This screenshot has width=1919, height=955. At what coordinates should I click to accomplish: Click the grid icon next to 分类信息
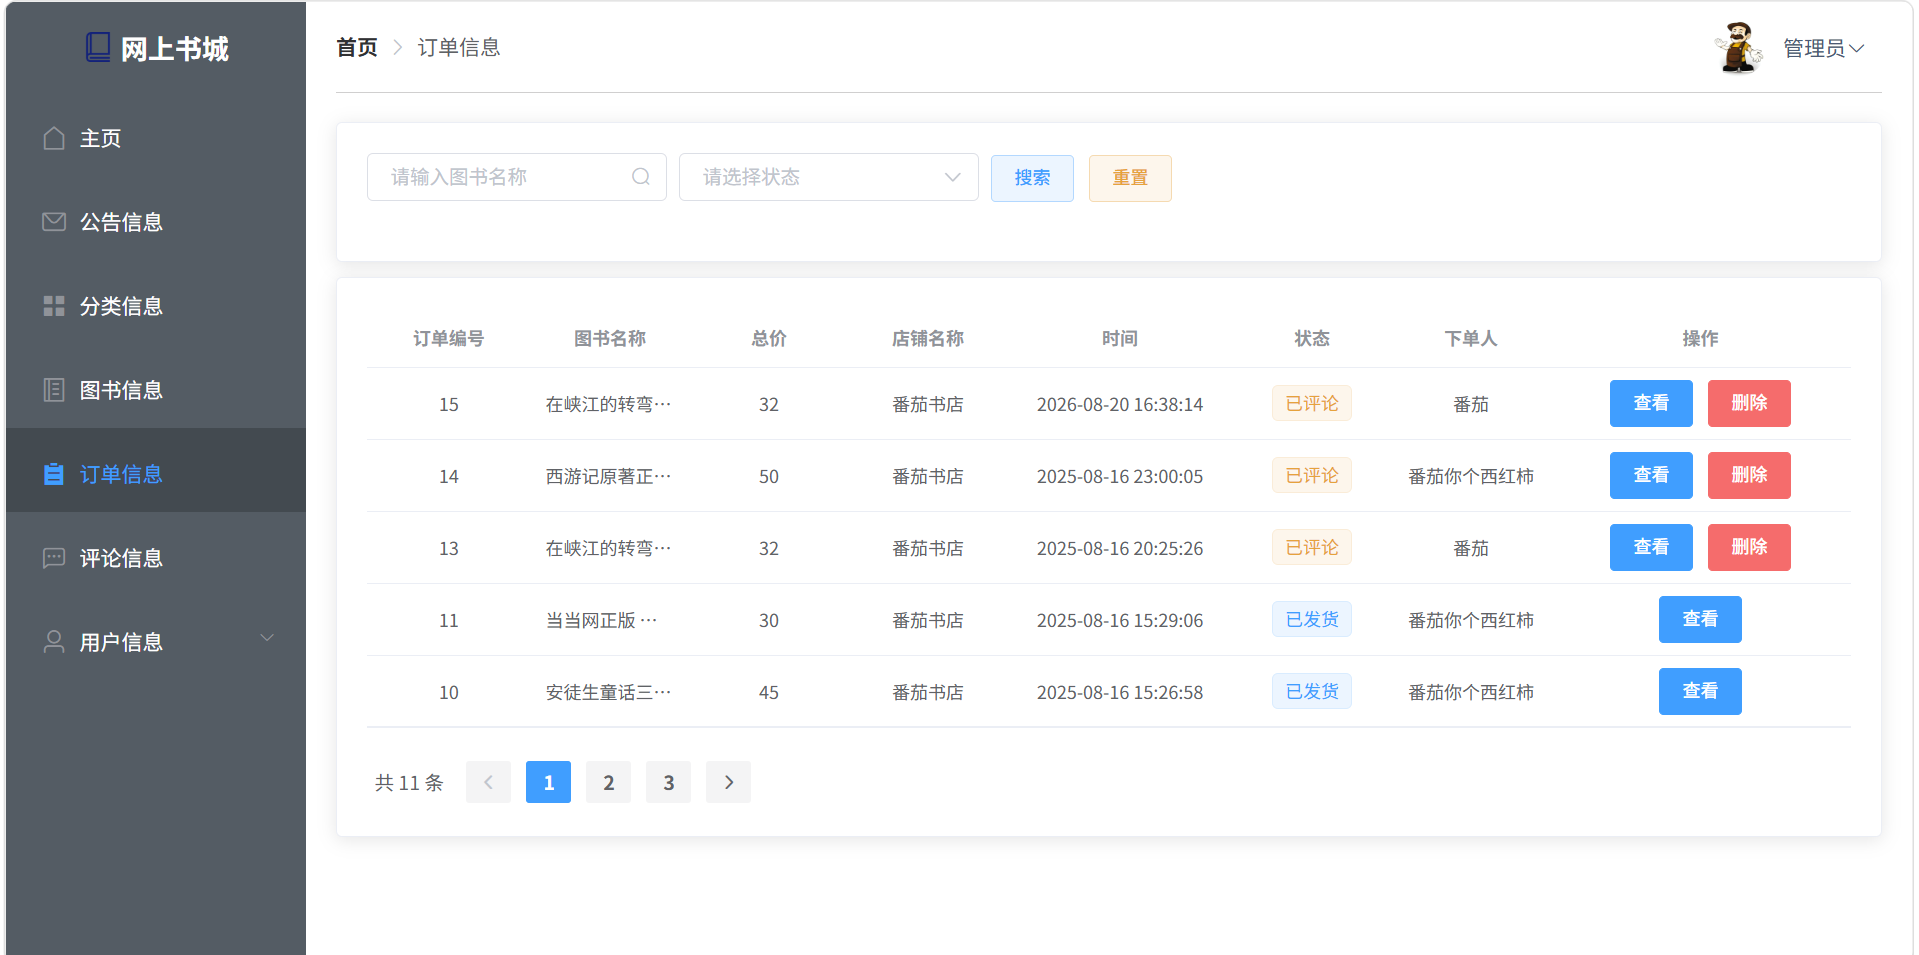tap(54, 306)
